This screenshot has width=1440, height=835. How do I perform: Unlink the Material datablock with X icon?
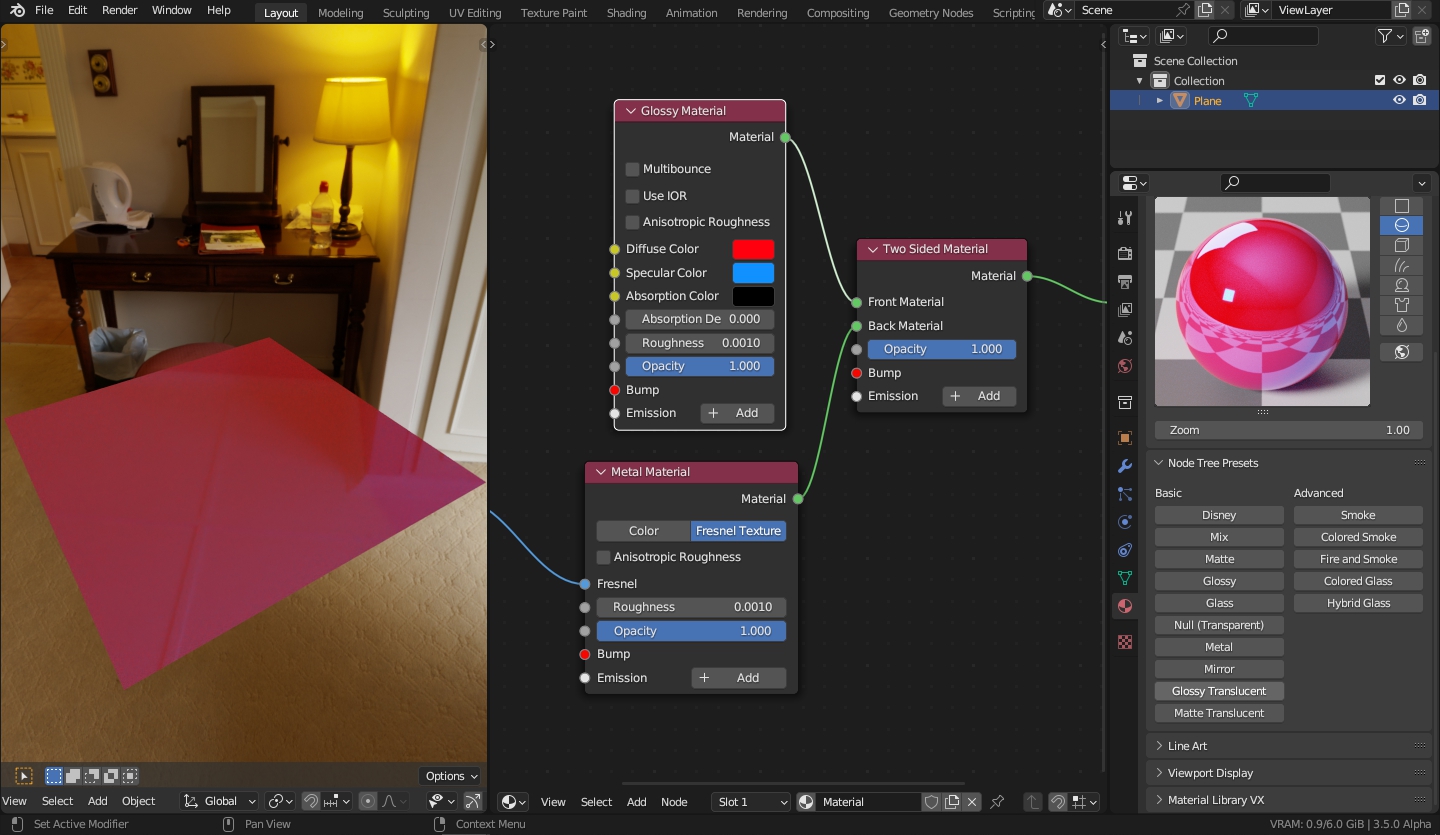(972, 802)
